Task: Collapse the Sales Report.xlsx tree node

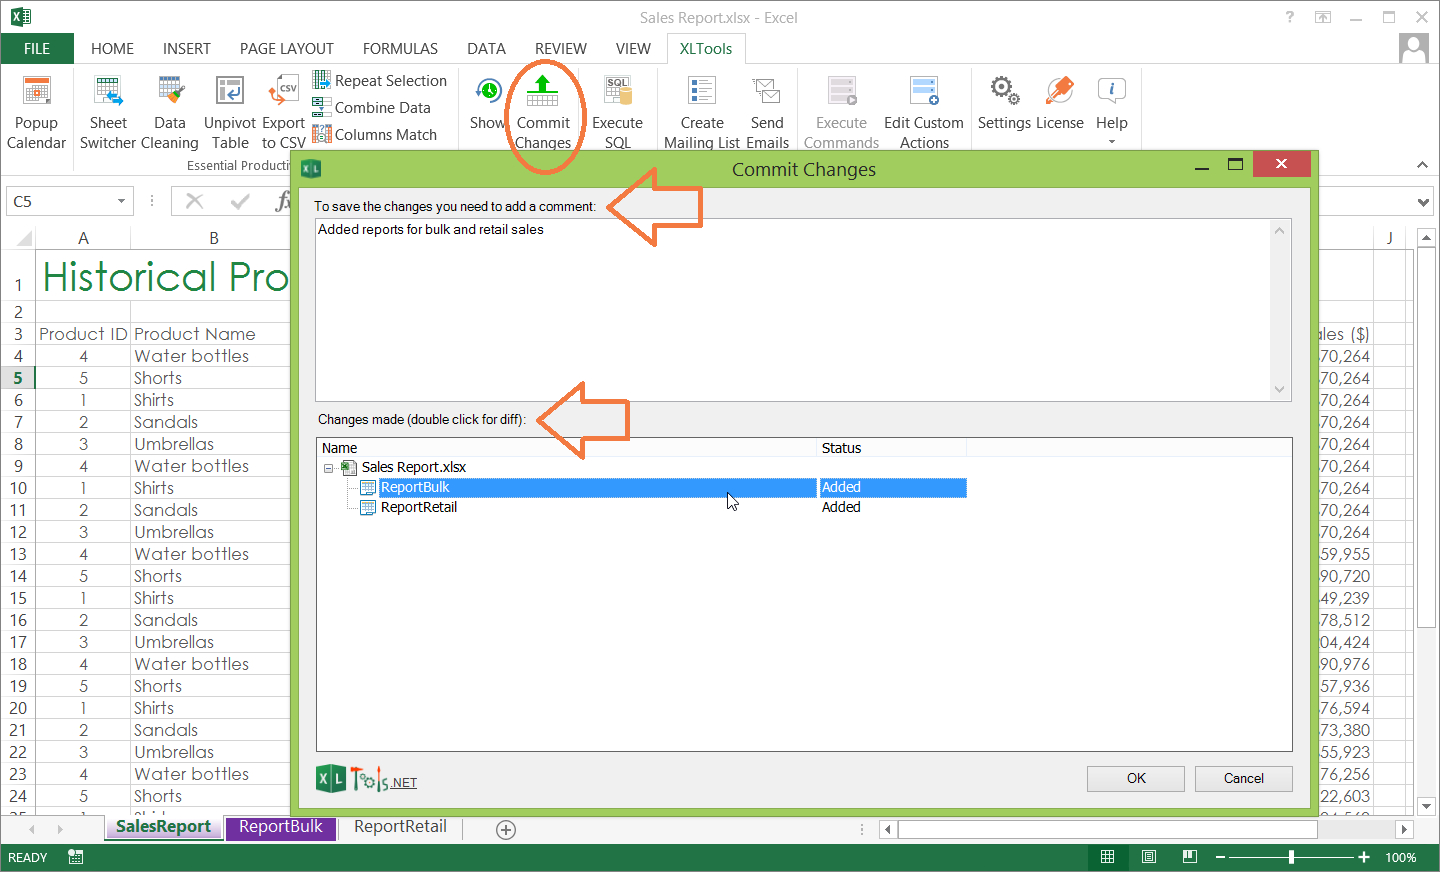Action: coord(328,468)
